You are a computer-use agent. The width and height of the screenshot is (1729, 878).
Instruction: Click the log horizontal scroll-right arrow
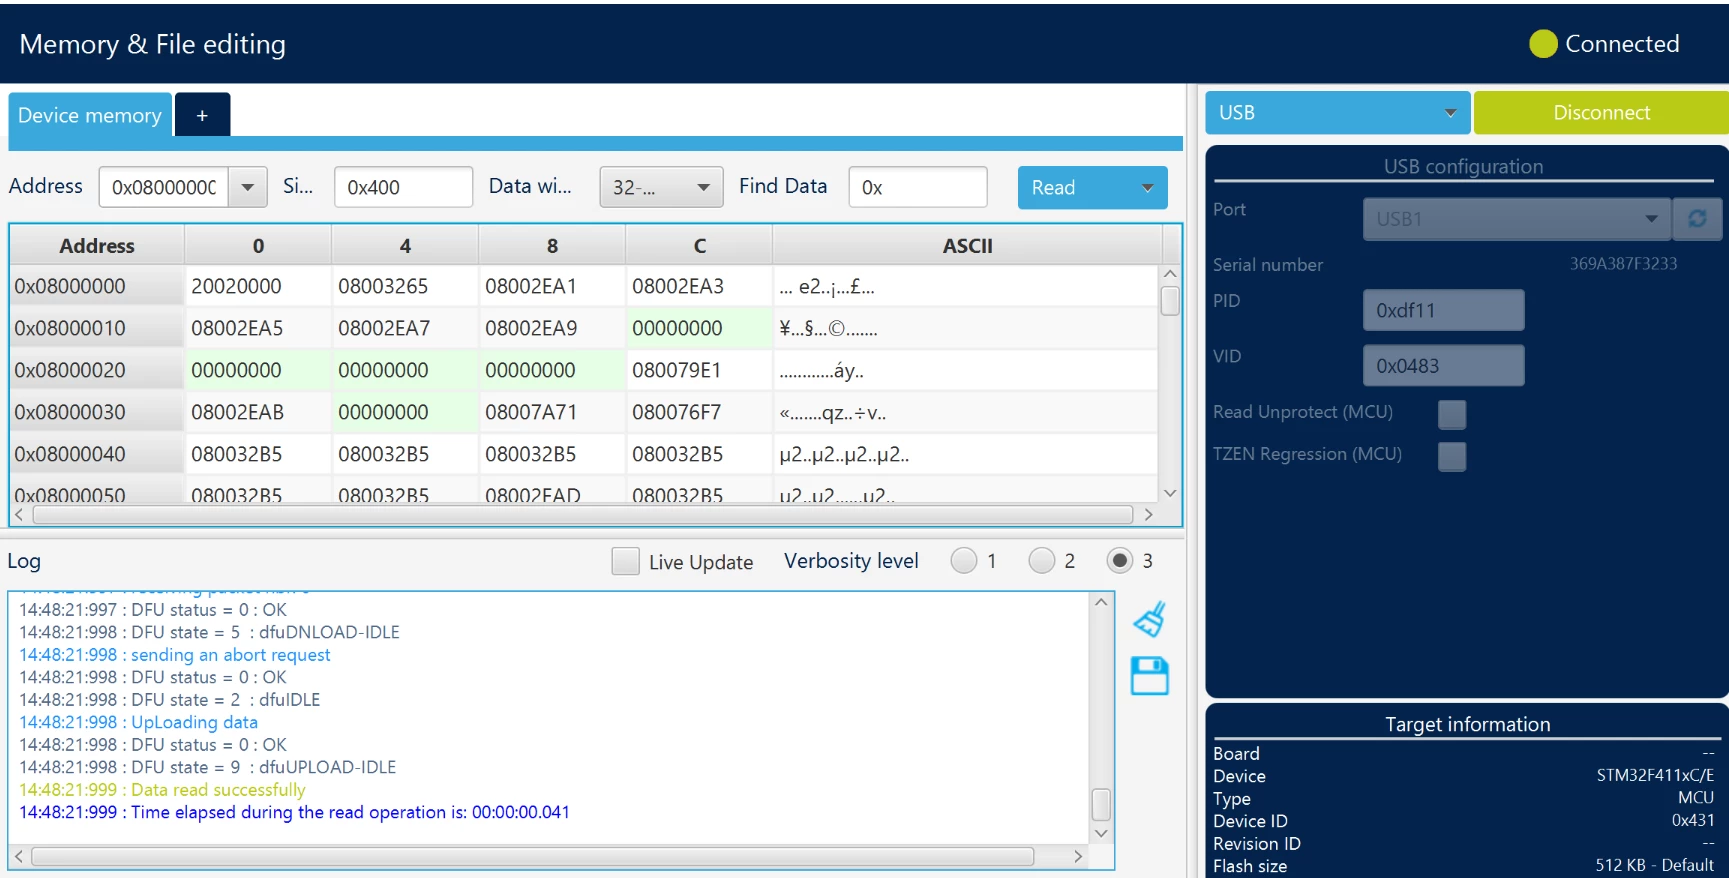[1078, 856]
